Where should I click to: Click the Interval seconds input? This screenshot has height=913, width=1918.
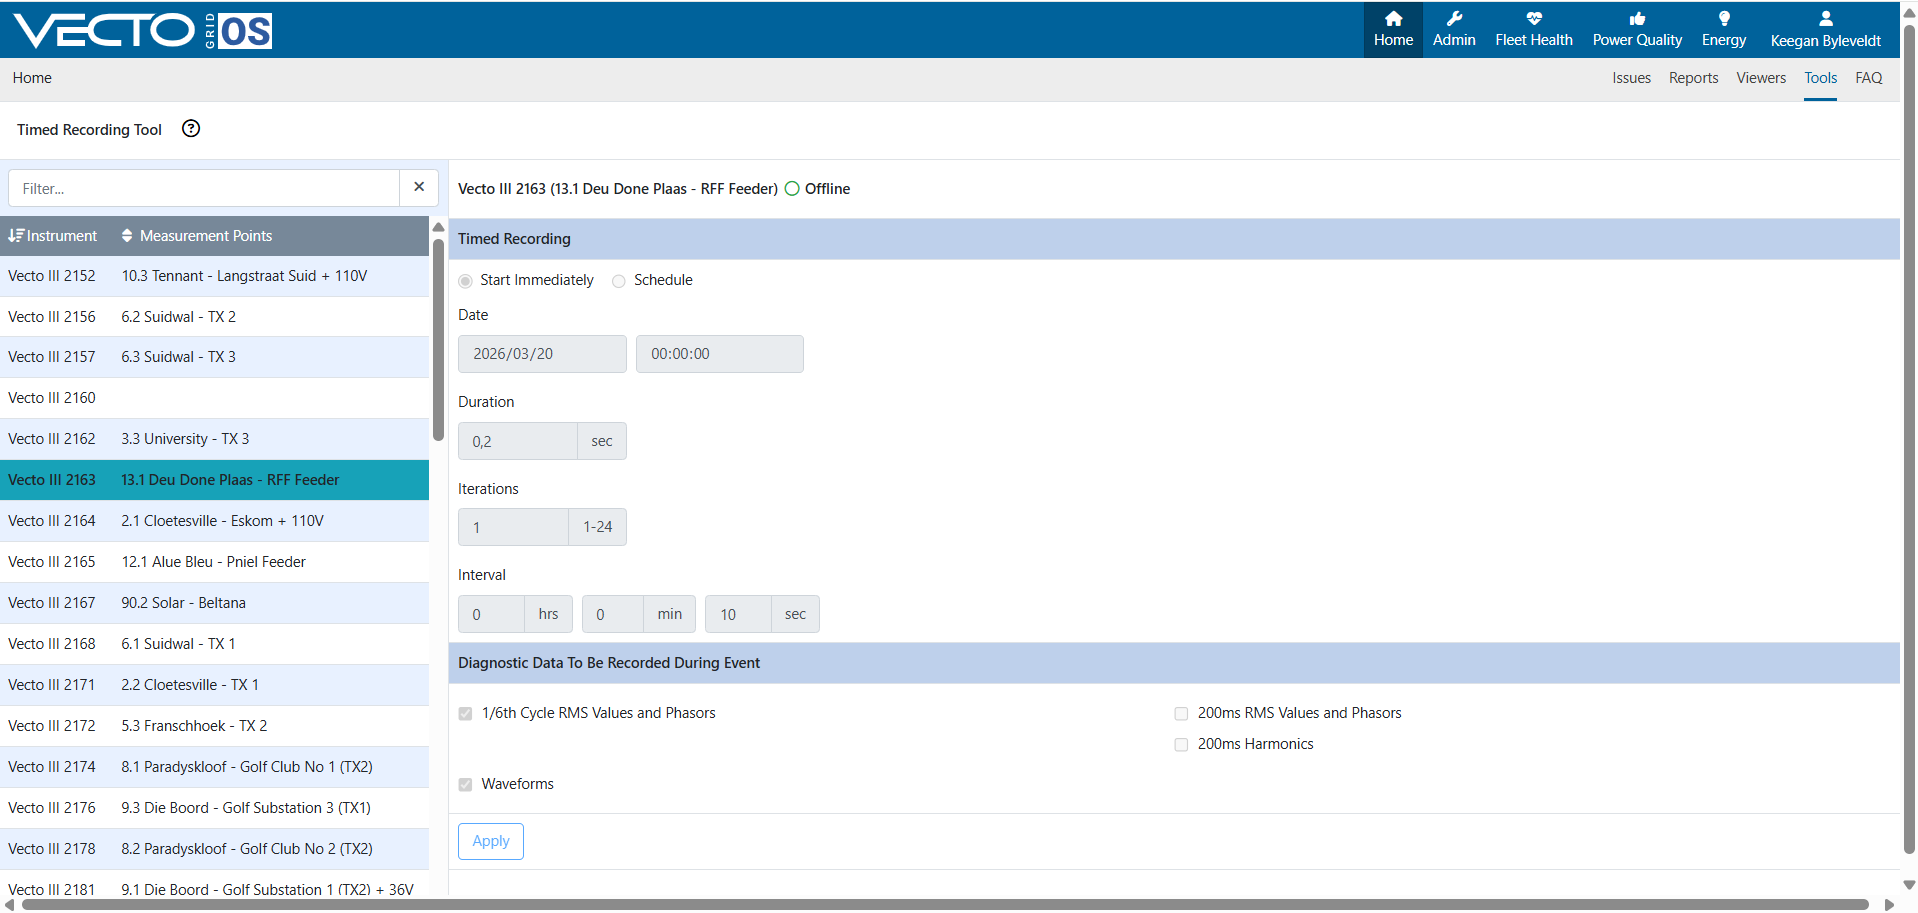pos(738,614)
